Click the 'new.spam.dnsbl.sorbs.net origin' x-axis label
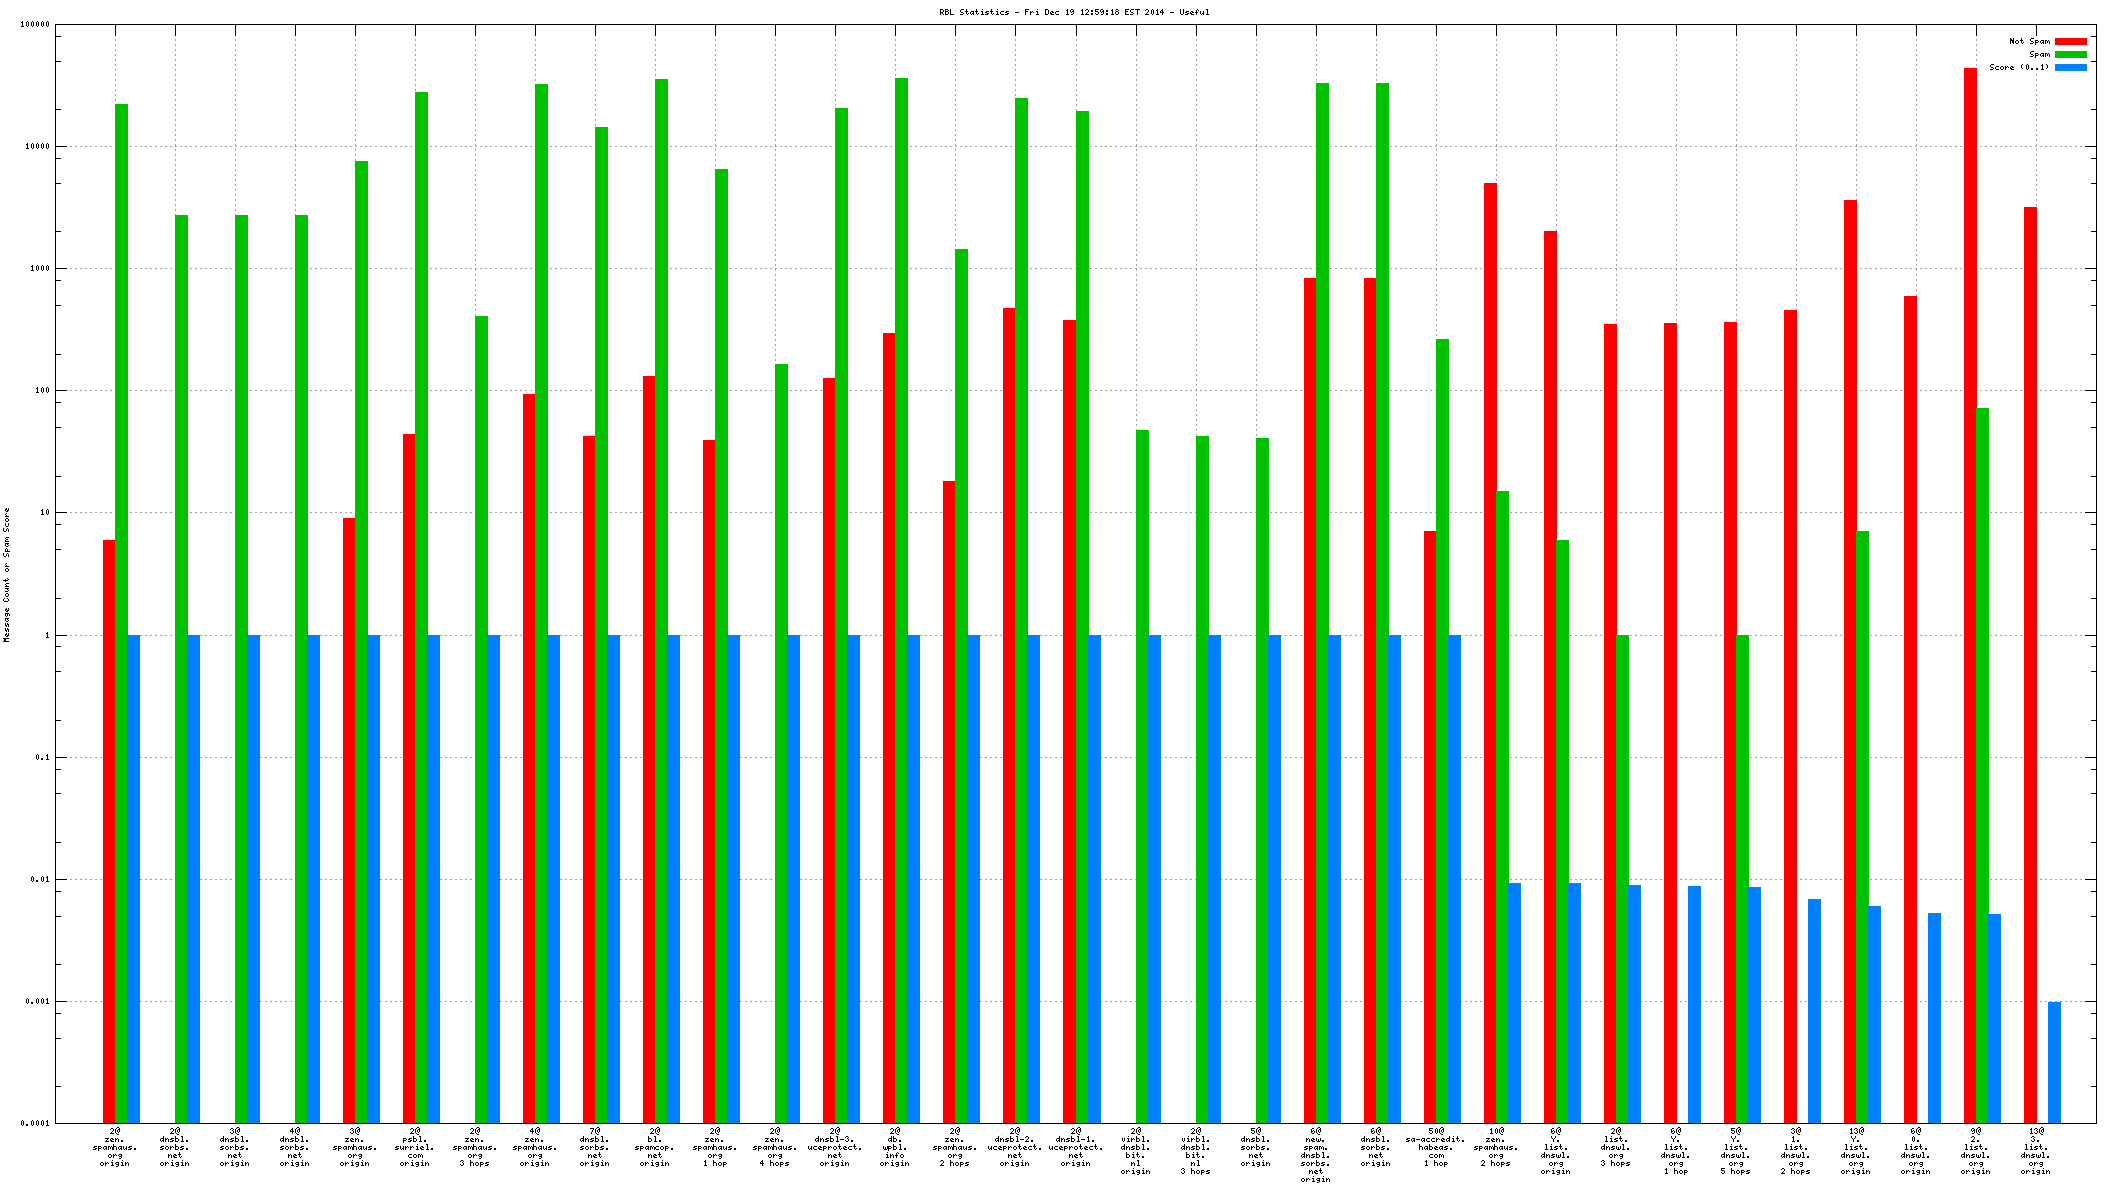 (1316, 1155)
